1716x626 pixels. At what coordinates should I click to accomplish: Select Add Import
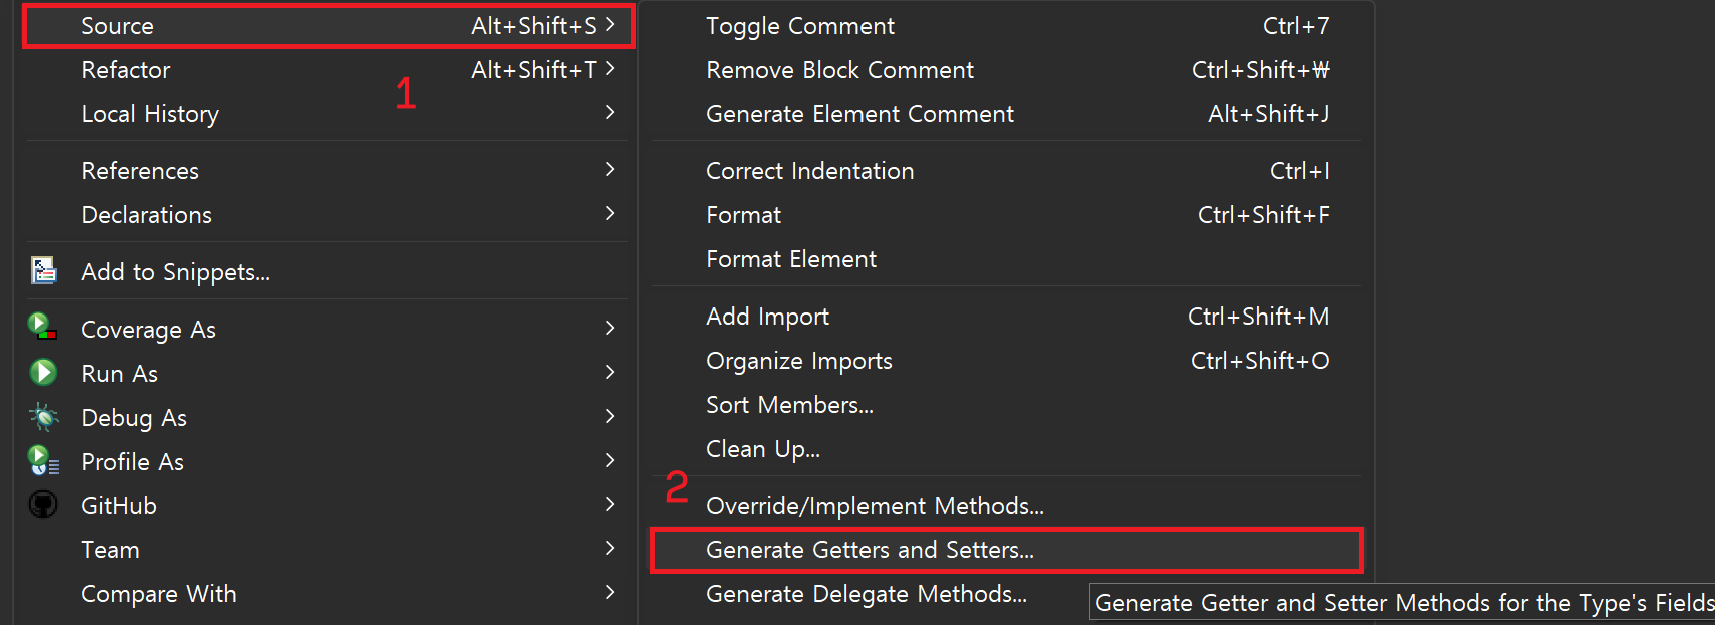coord(1007,317)
